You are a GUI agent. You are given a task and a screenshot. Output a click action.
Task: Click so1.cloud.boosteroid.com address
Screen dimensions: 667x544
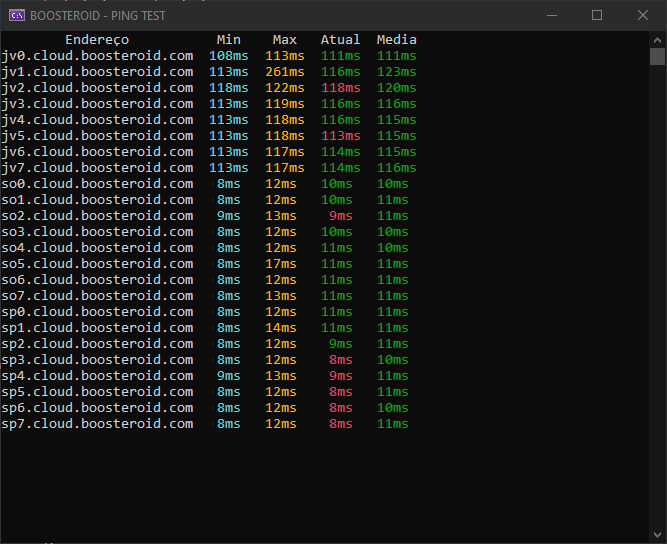tap(97, 200)
